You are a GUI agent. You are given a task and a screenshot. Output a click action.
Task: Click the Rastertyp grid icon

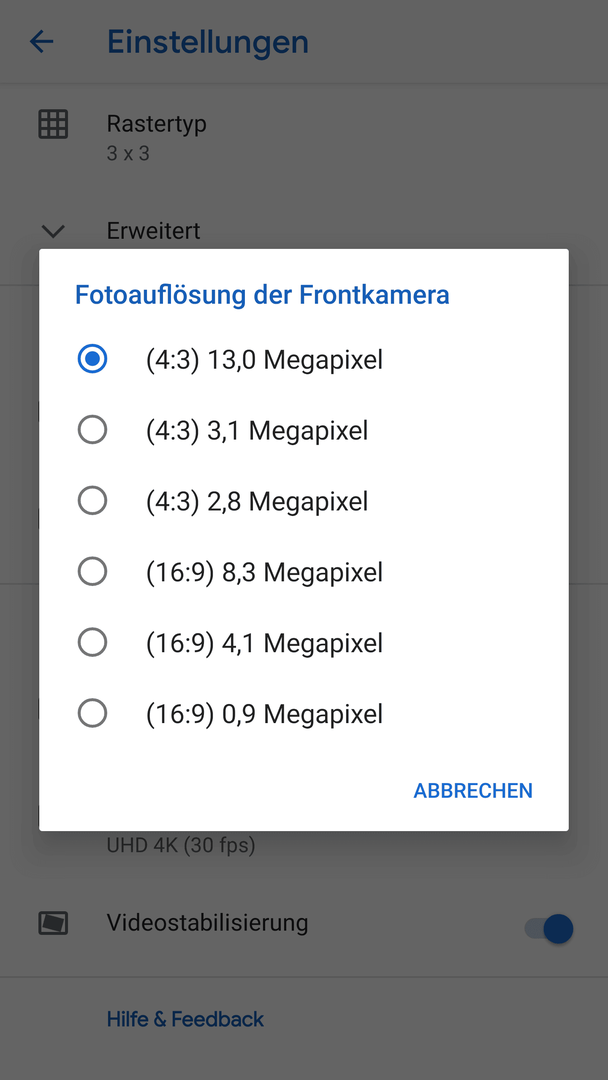coord(53,125)
